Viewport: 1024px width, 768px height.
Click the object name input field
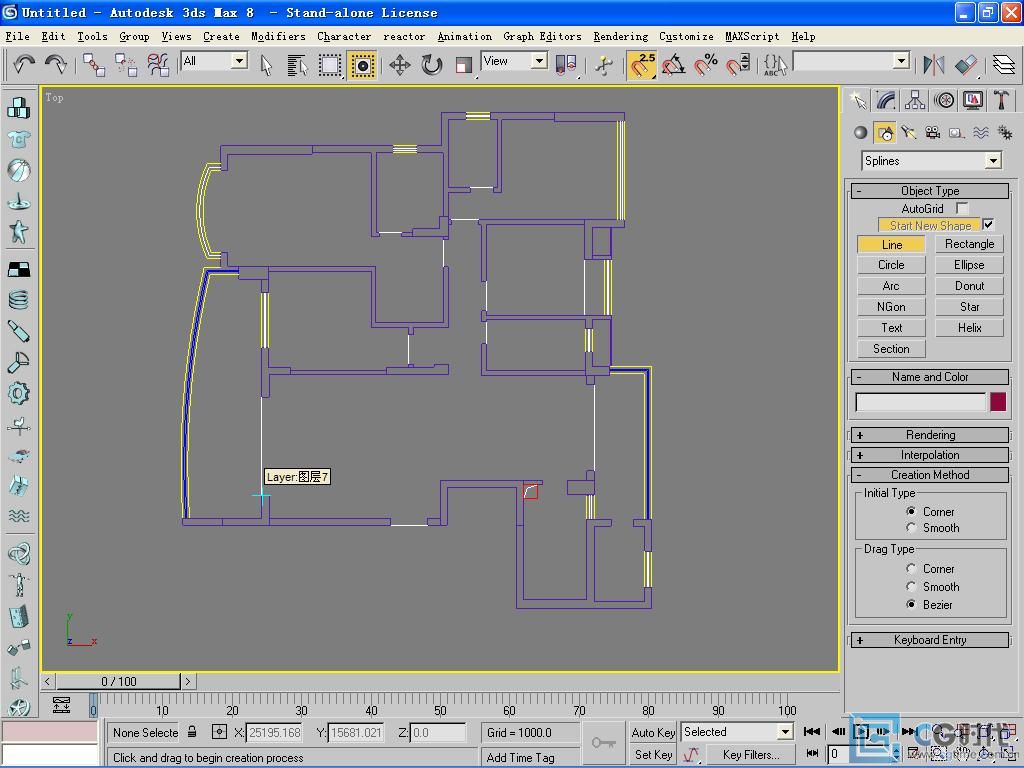[921, 402]
